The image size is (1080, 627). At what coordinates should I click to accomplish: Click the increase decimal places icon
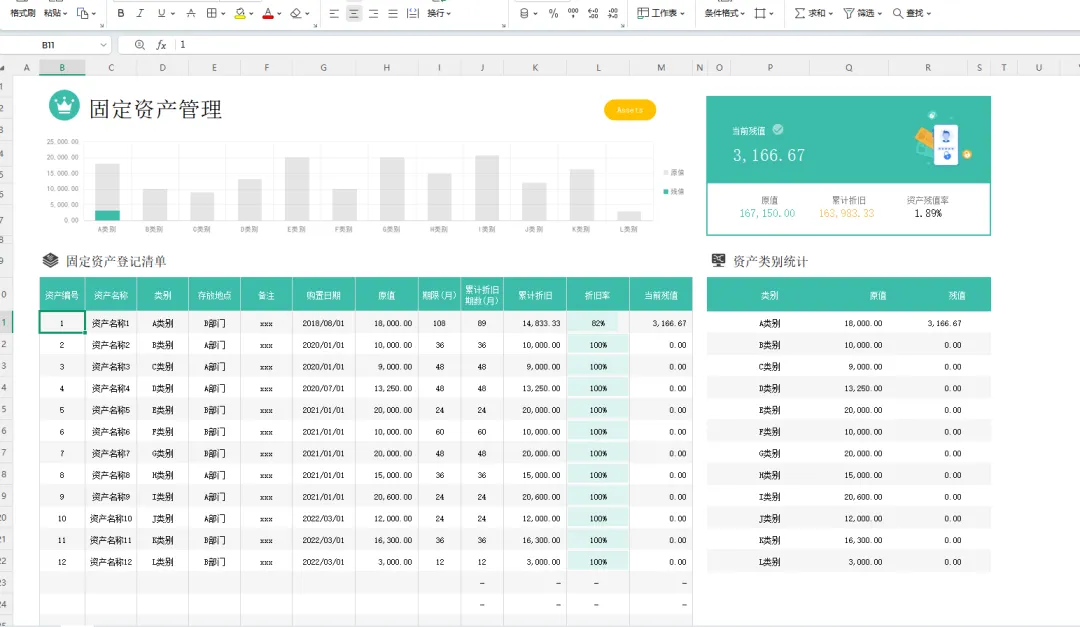(593, 13)
